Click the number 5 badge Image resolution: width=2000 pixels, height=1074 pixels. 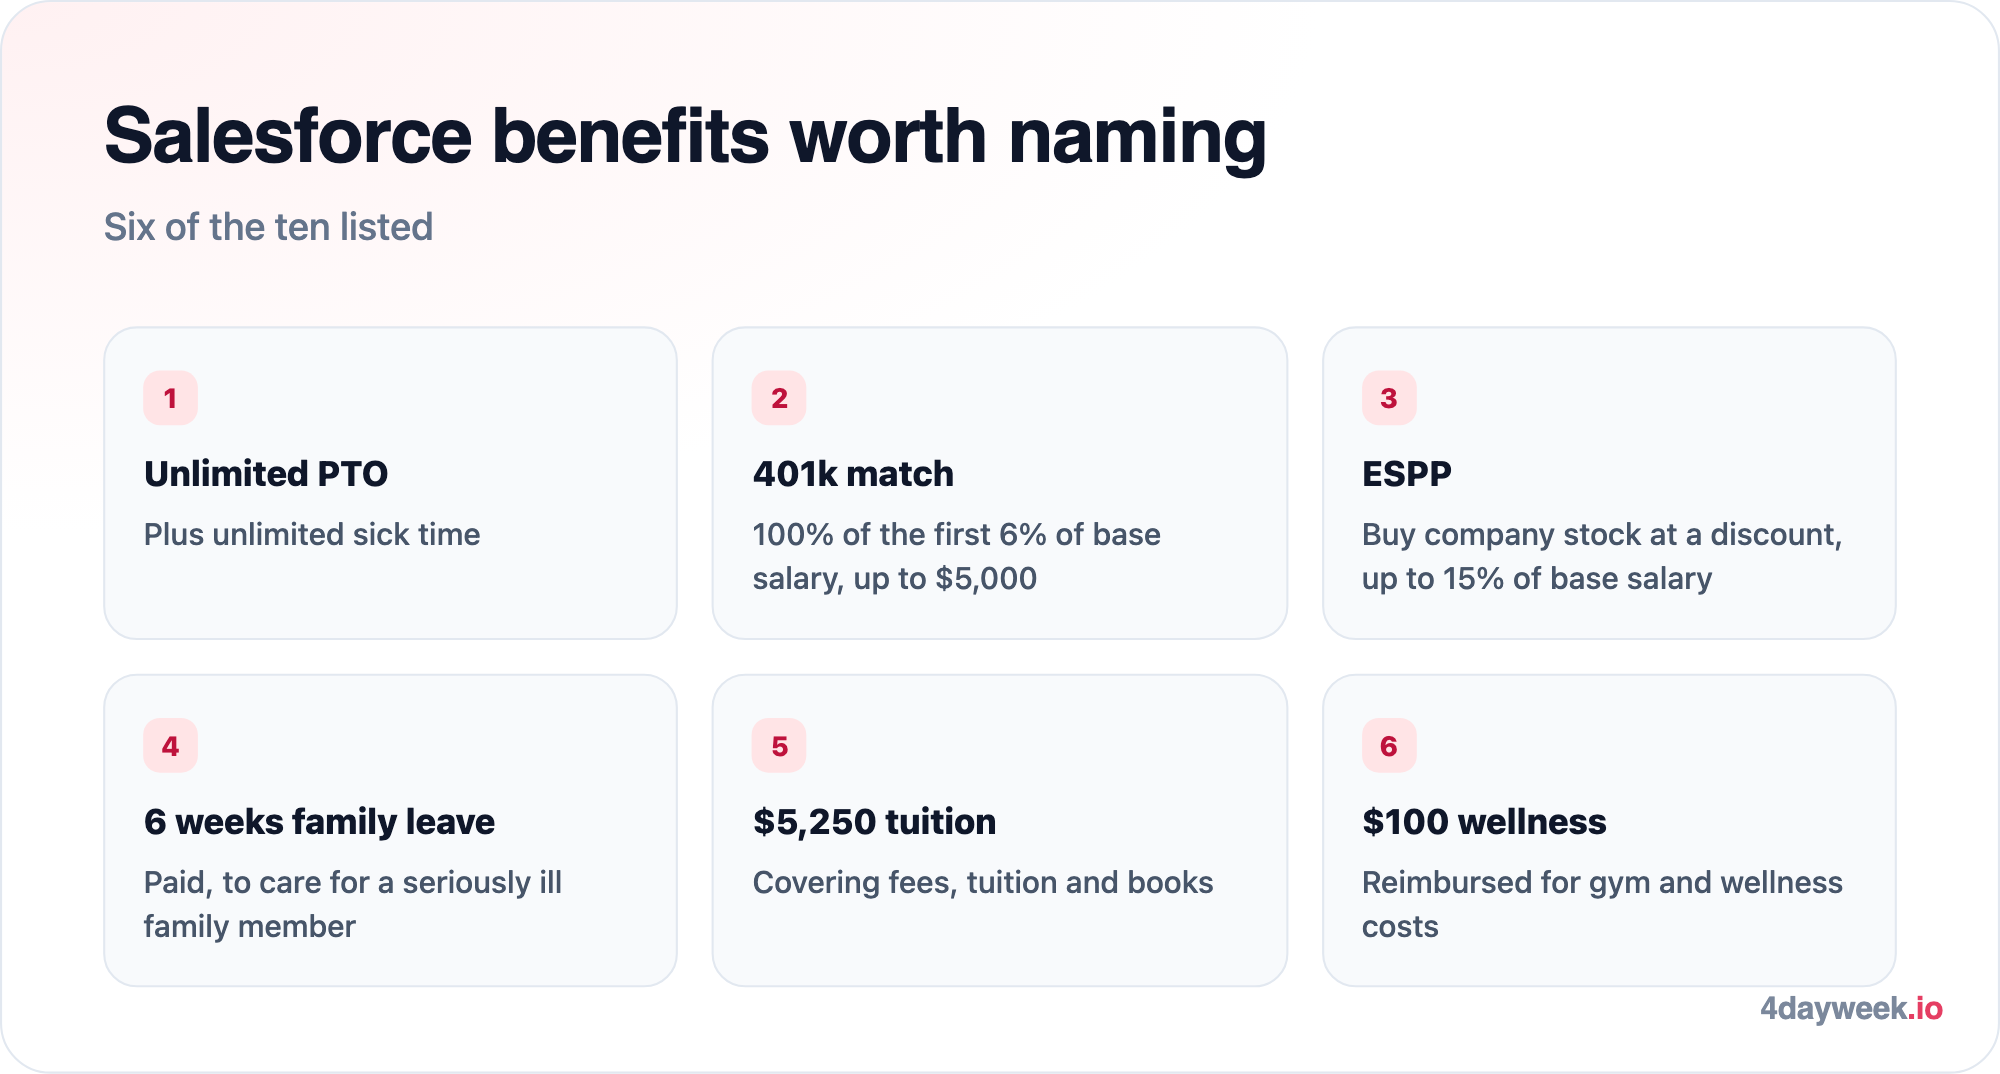779,746
